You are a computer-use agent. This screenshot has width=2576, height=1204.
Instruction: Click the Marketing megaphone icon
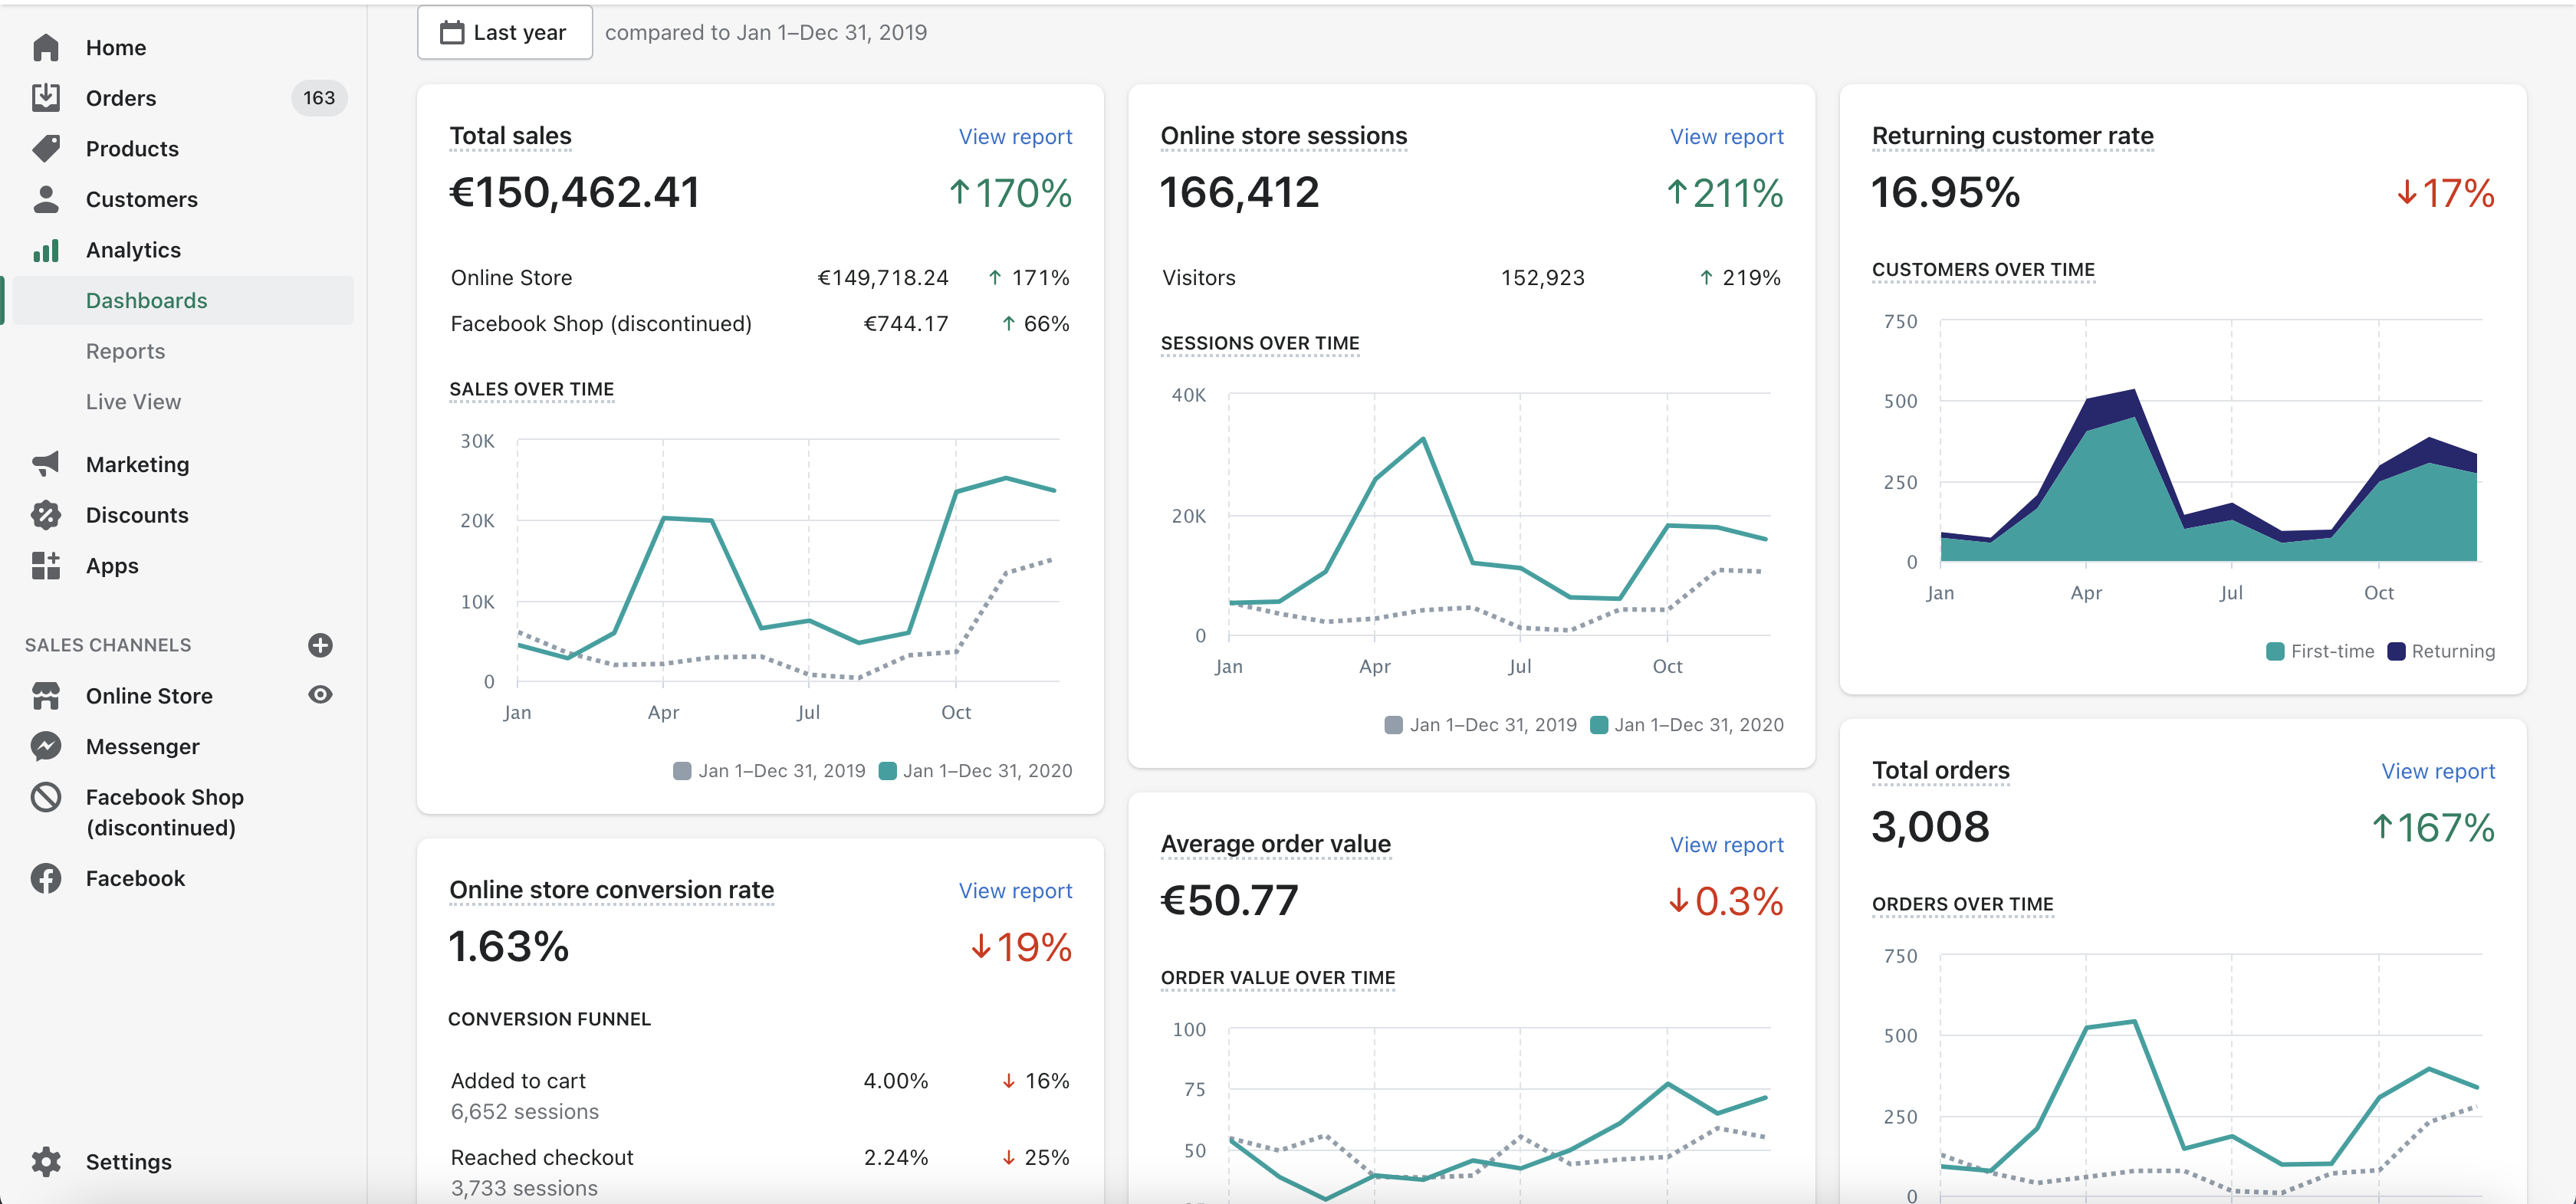tap(46, 464)
